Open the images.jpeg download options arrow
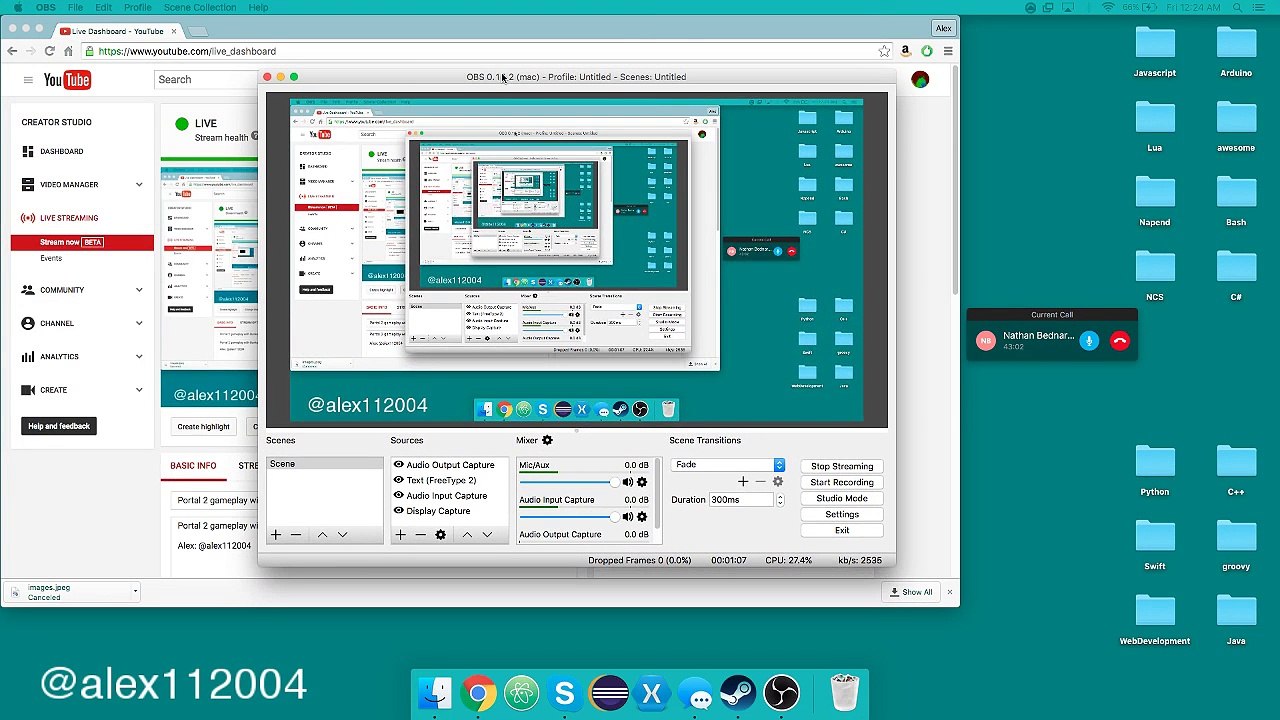This screenshot has width=1280, height=720. [135, 592]
